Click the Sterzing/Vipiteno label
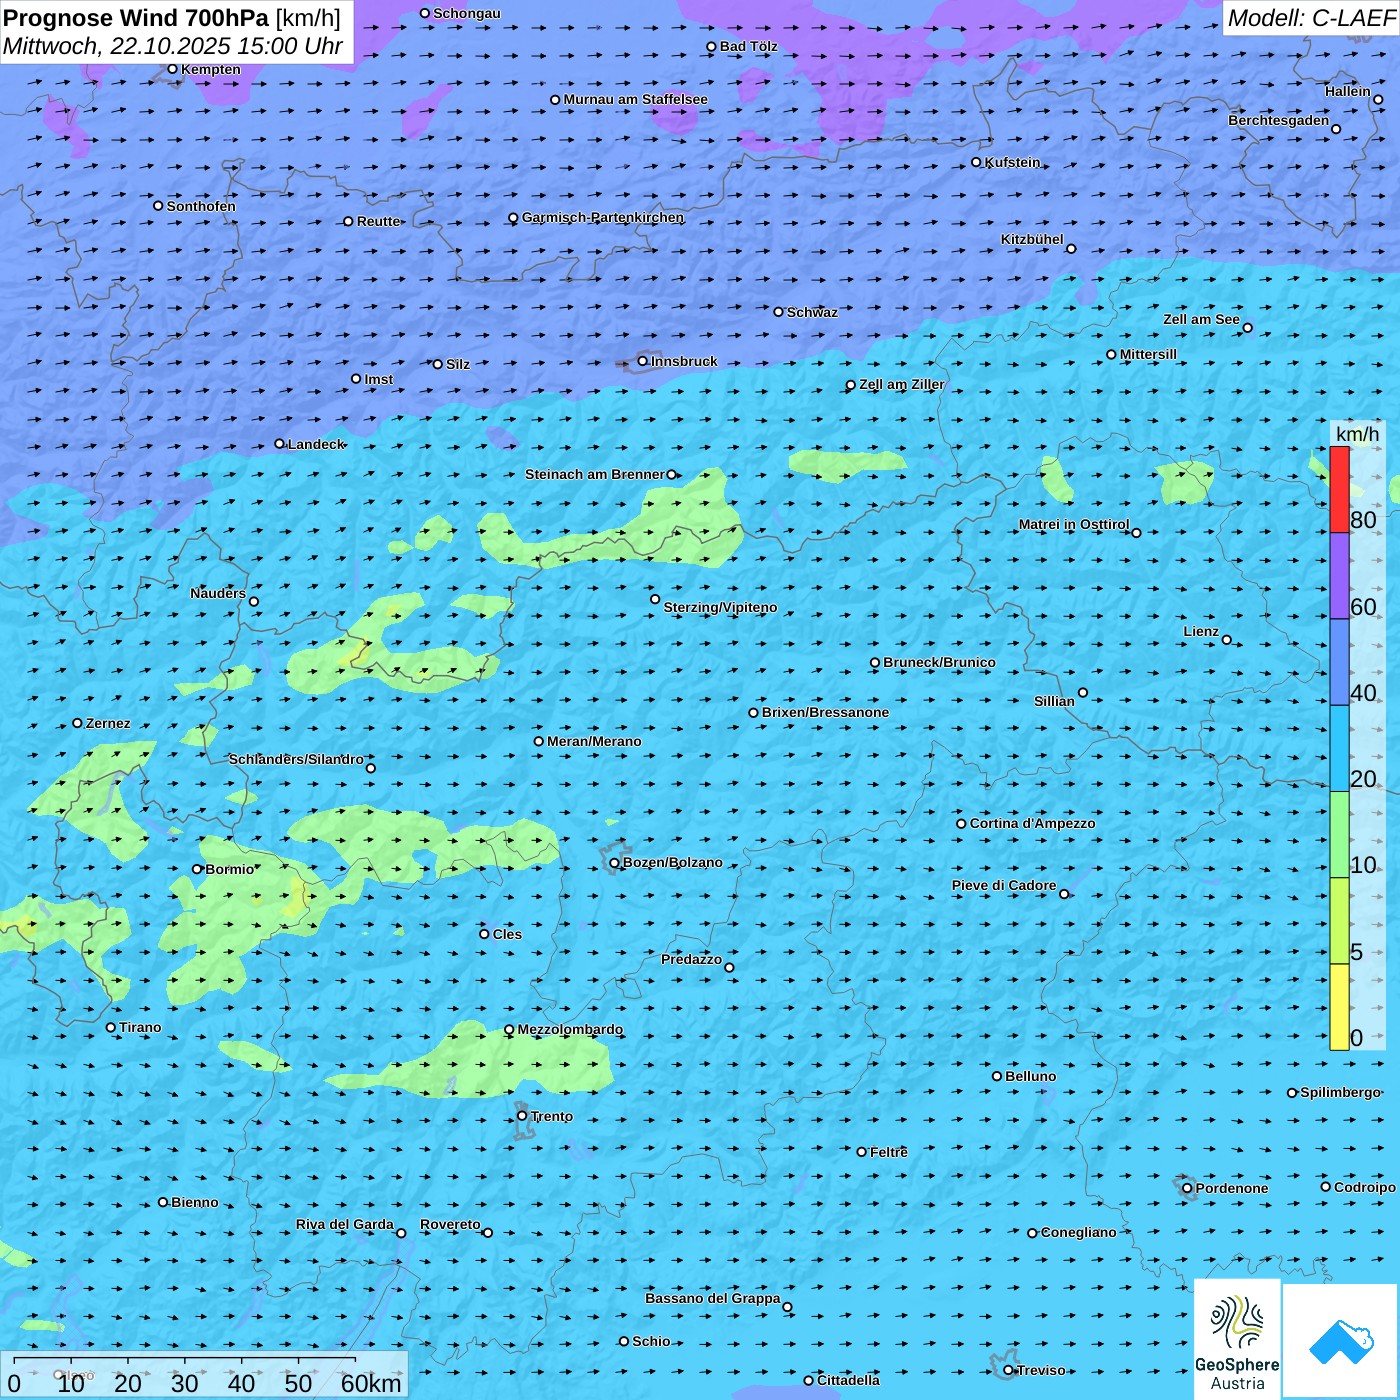Viewport: 1400px width, 1400px height. (720, 607)
